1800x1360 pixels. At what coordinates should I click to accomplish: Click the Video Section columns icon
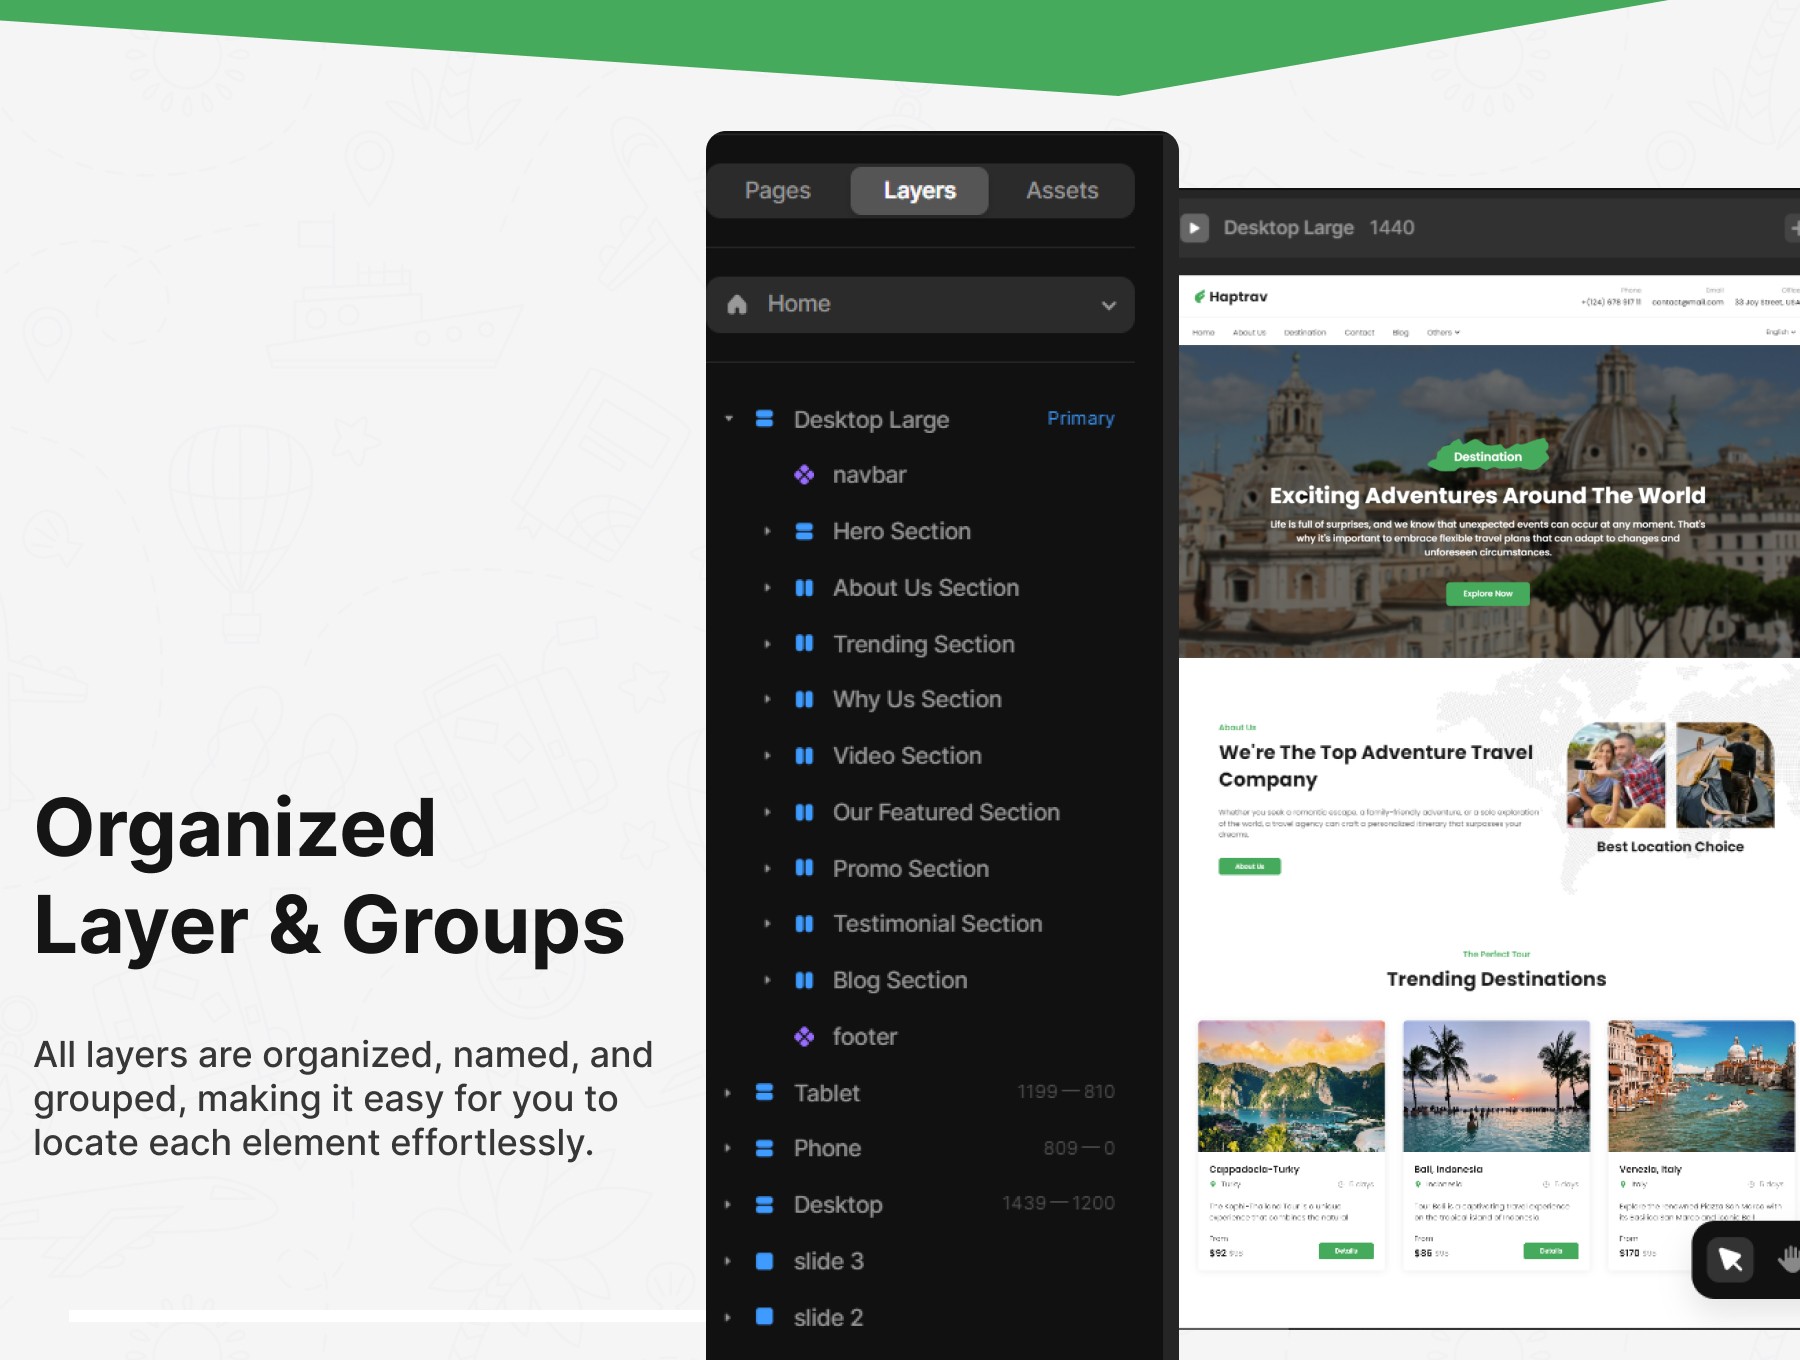[804, 756]
